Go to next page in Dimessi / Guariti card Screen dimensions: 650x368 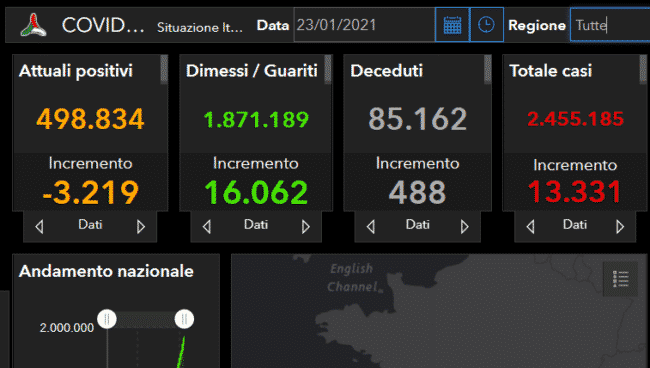point(306,227)
